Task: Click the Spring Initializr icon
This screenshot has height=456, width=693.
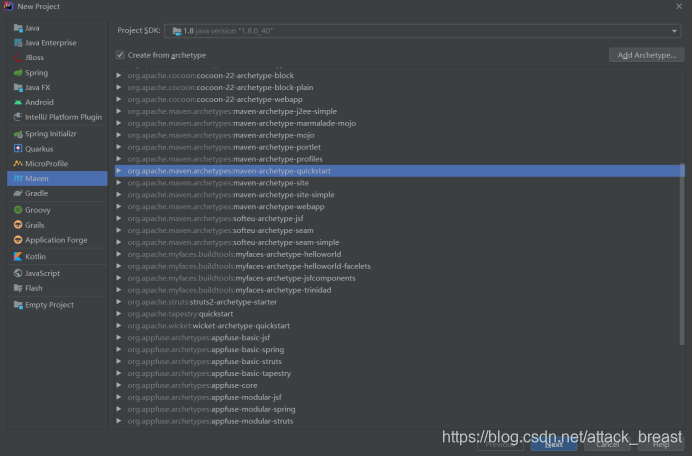Action: [x=18, y=134]
